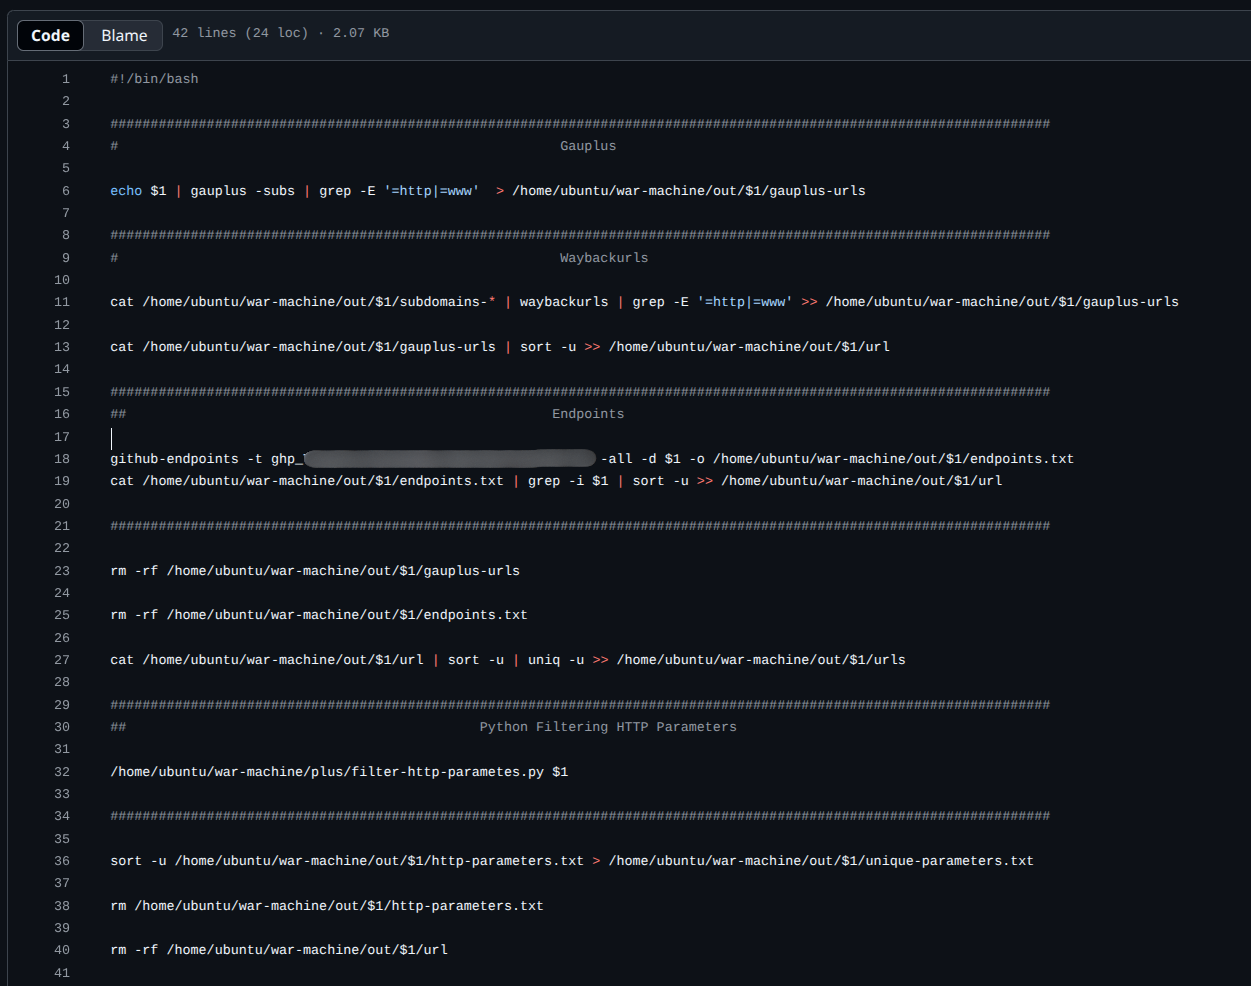
Task: Click line number 27
Action: pyautogui.click(x=62, y=660)
